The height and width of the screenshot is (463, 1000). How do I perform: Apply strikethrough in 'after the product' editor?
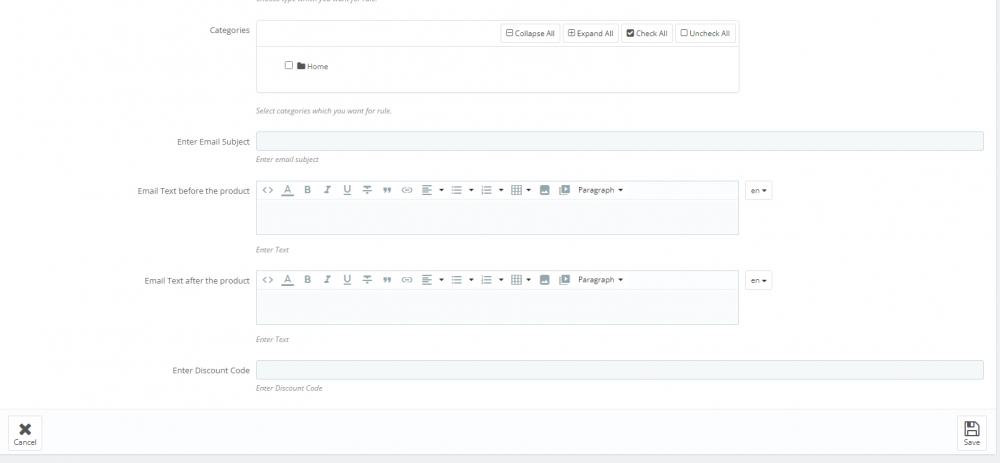[x=367, y=280]
